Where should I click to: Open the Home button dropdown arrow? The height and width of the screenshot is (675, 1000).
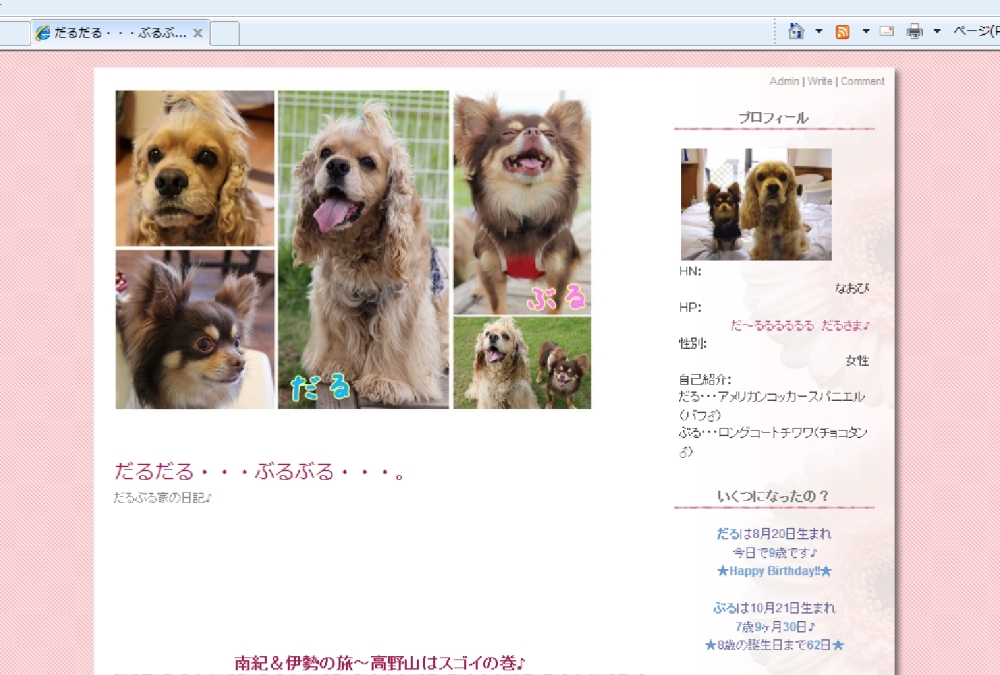(x=819, y=31)
